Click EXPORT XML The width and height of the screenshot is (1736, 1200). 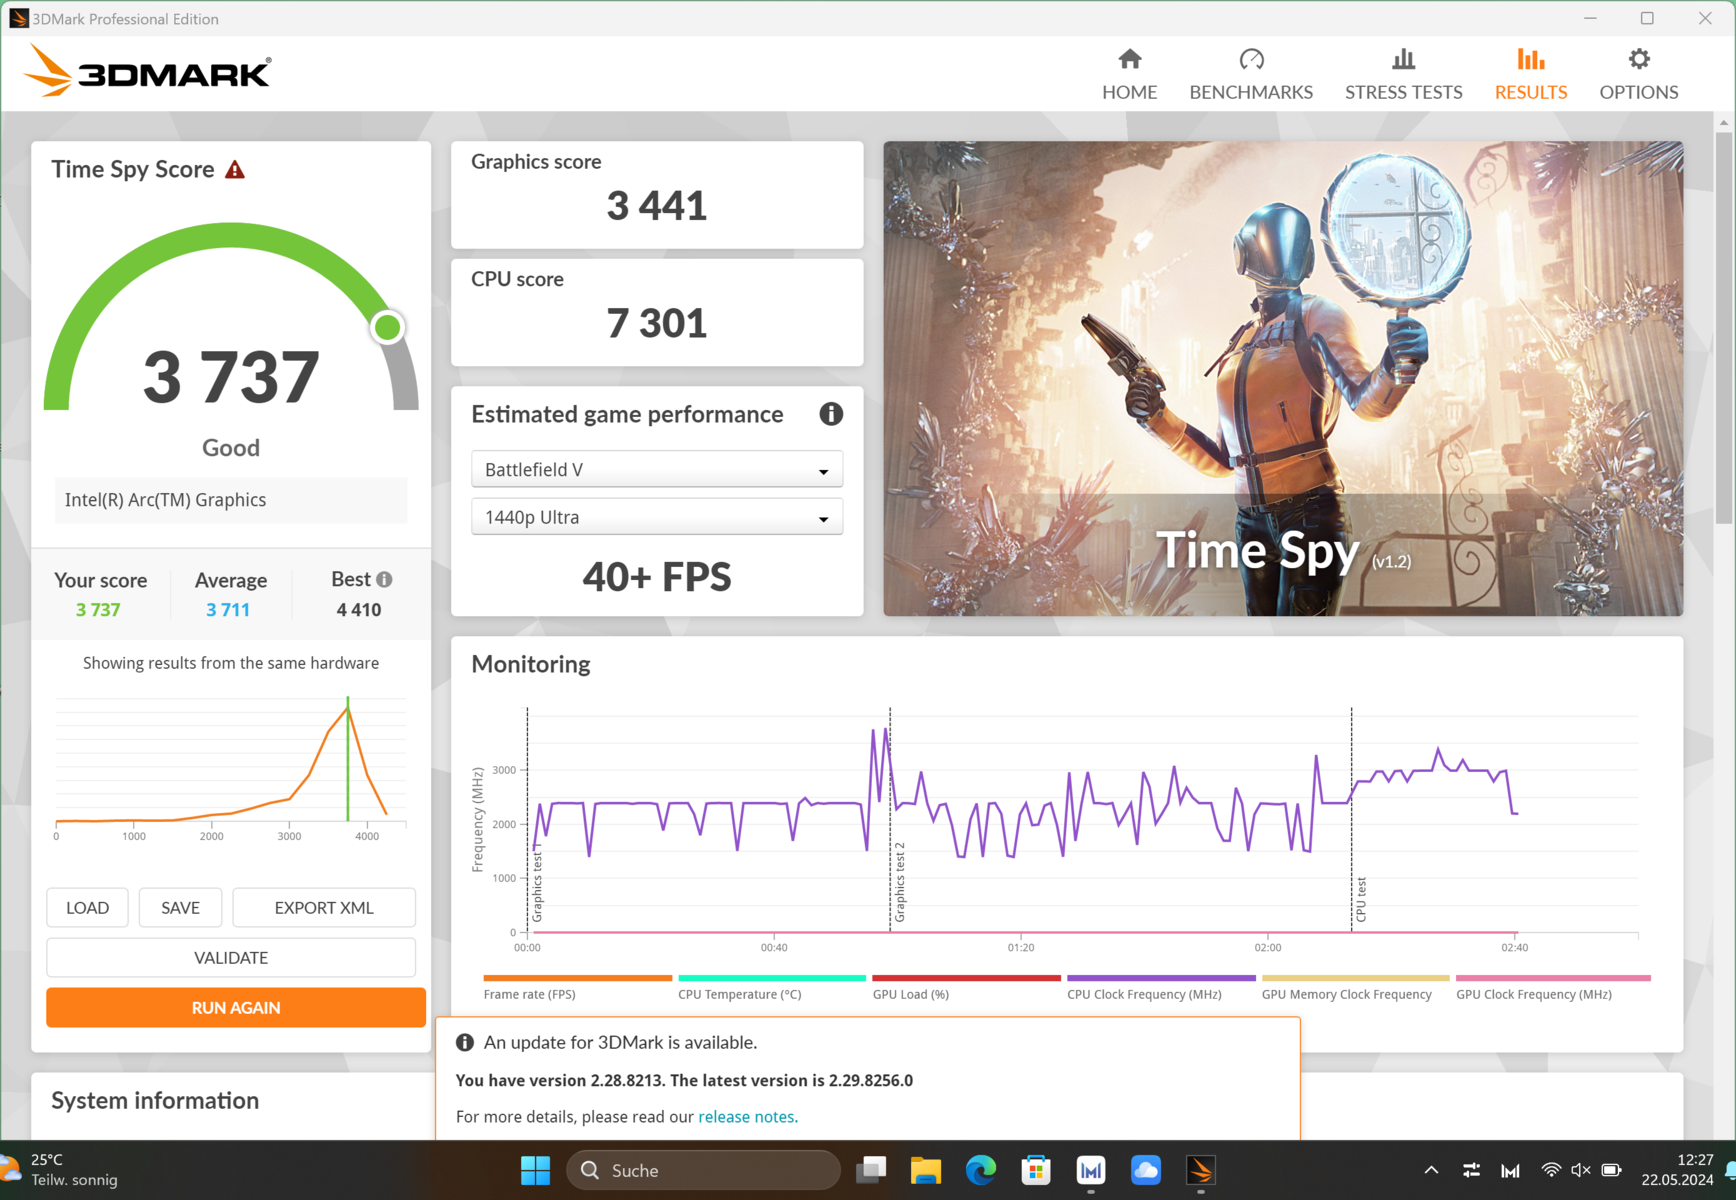click(324, 908)
